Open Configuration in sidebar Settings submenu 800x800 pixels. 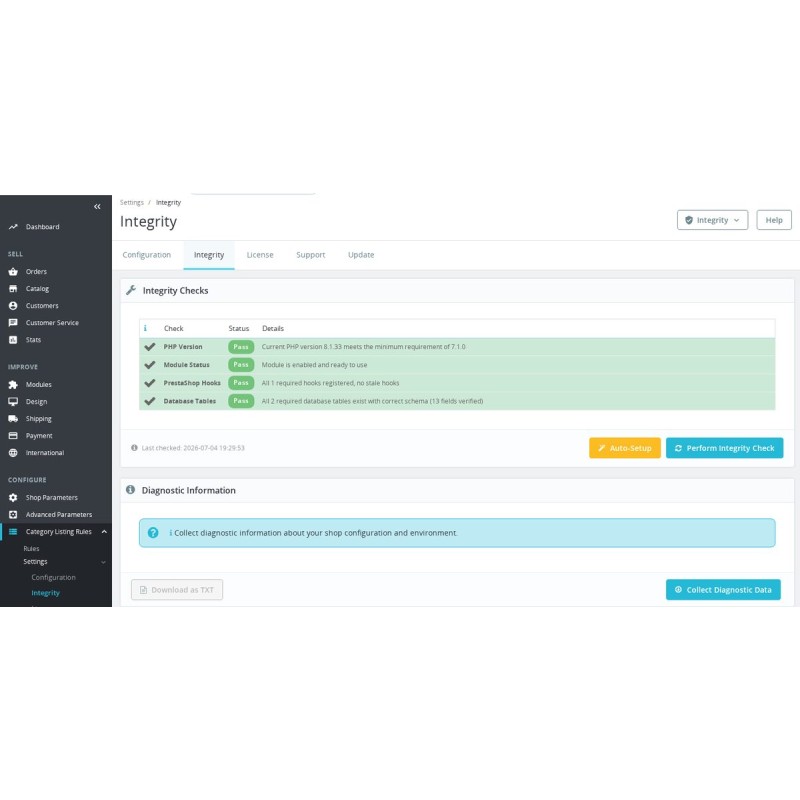(x=54, y=578)
